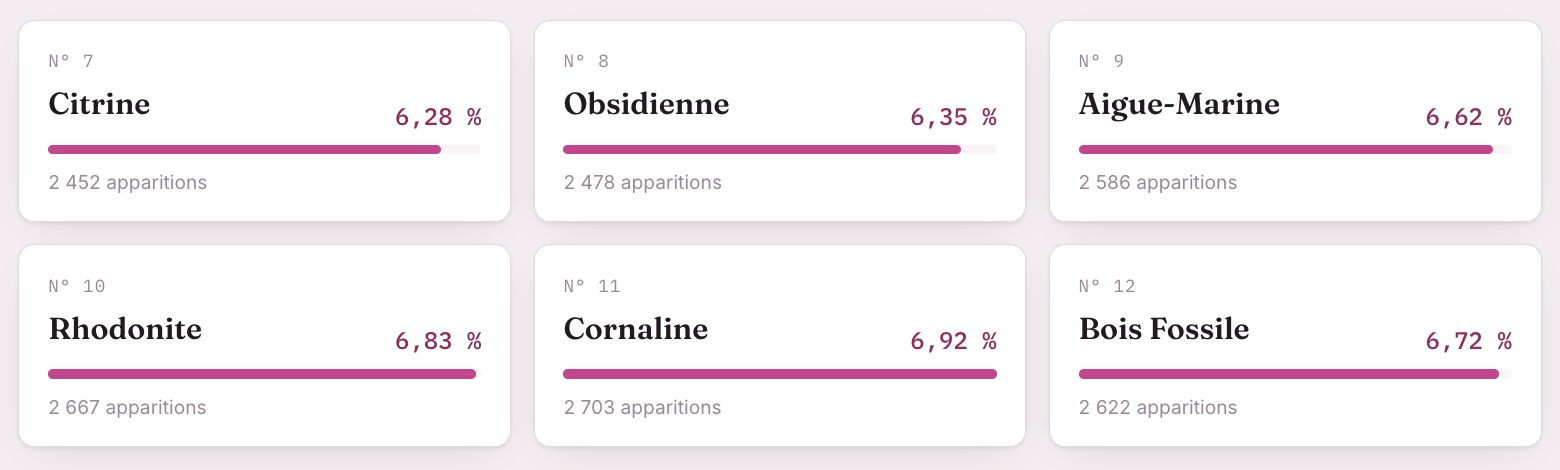1560x470 pixels.
Task: Click the 2 703 apparitions text
Action: [642, 408]
